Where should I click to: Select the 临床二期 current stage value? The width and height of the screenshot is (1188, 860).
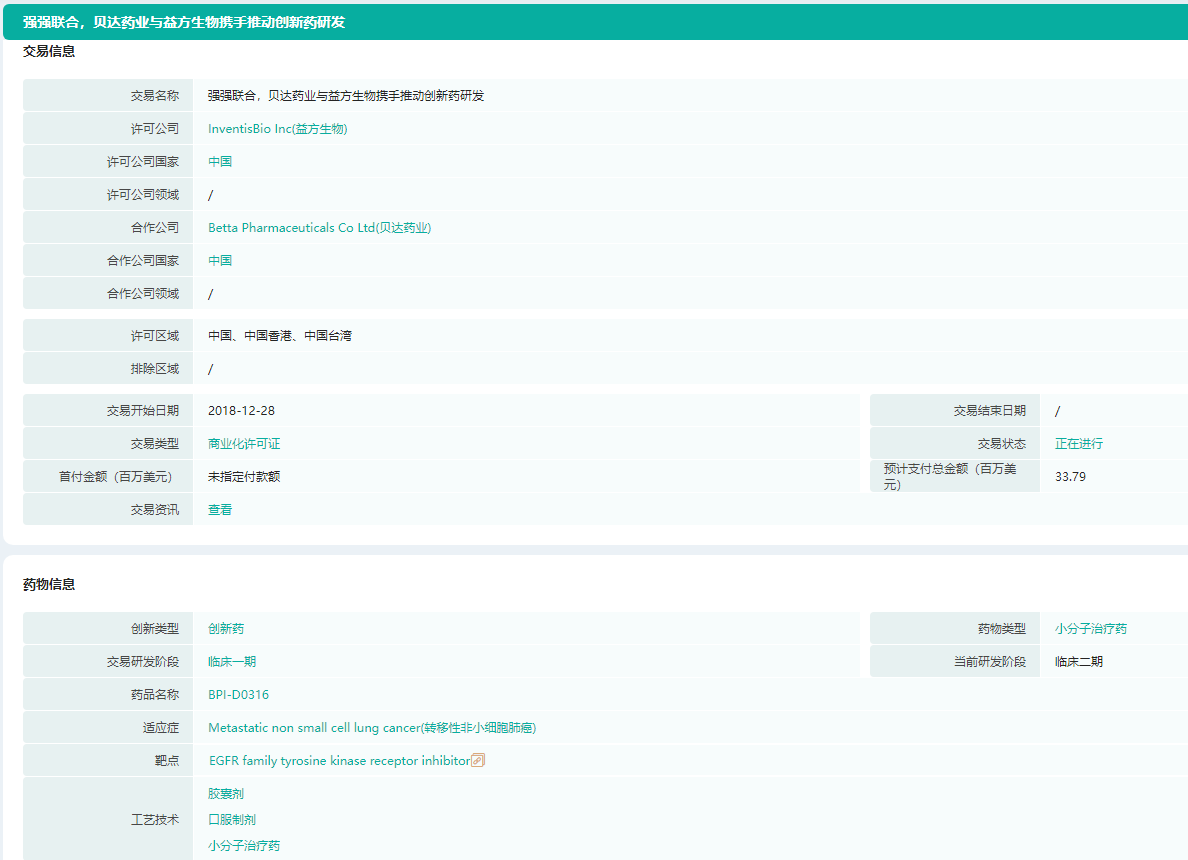point(1079,661)
